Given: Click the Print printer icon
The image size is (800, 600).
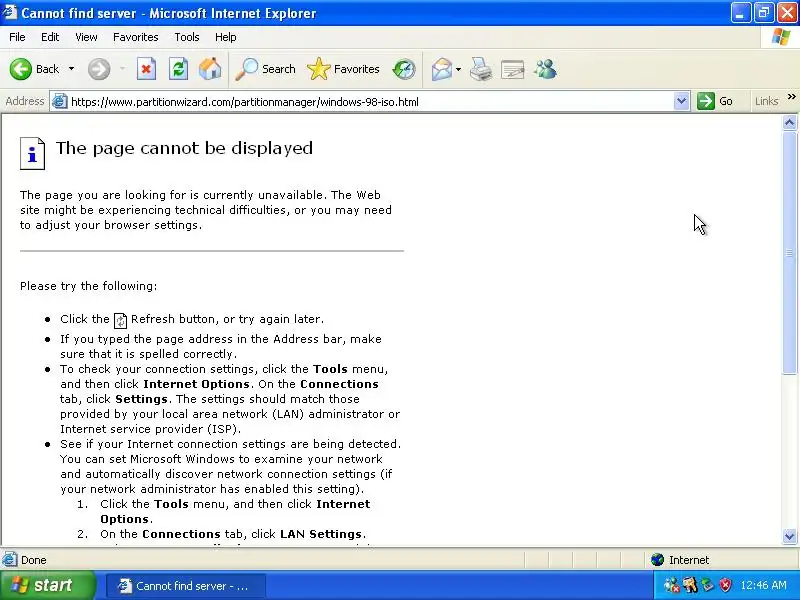Looking at the screenshot, I should click(x=481, y=69).
